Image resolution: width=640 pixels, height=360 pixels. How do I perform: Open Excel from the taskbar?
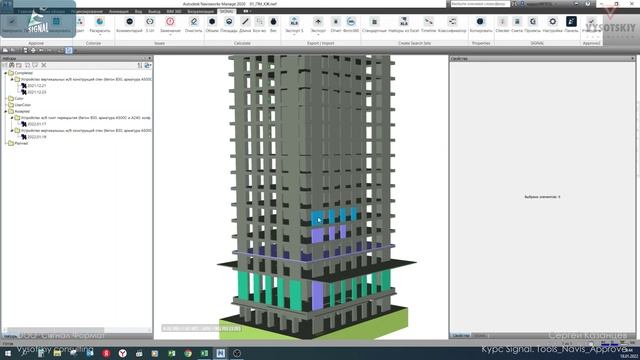coord(204,353)
